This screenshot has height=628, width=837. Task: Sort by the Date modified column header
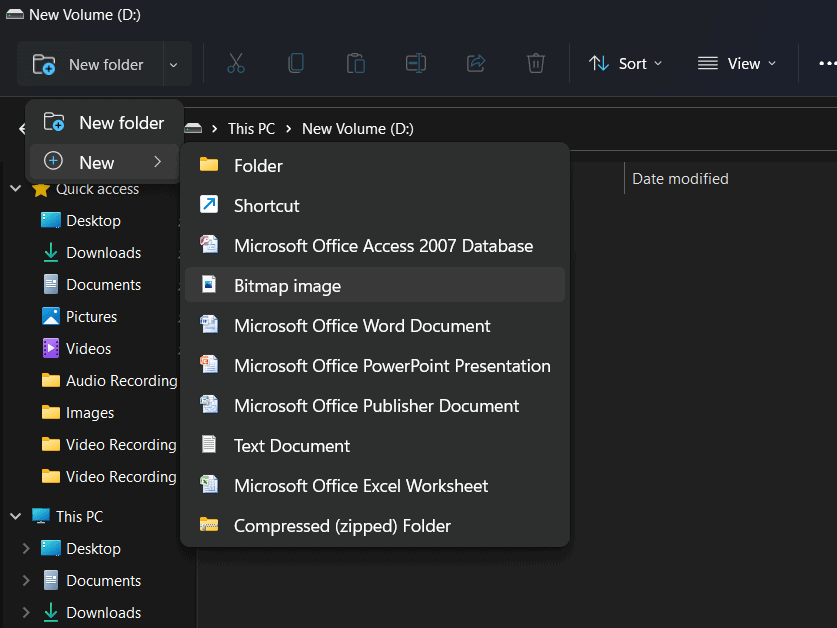[x=680, y=178]
